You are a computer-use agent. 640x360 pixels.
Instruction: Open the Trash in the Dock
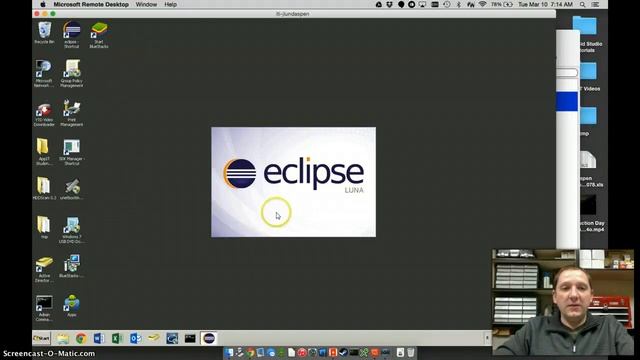point(411,353)
